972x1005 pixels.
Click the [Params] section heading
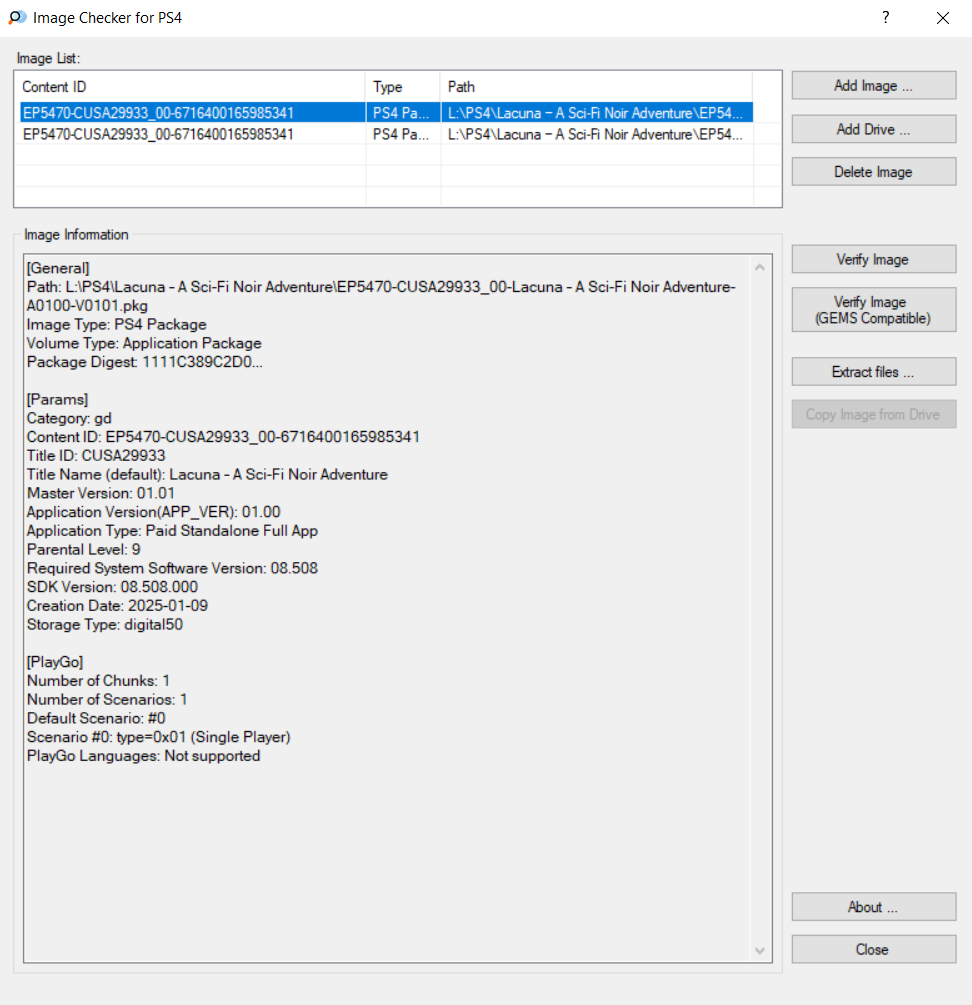58,399
